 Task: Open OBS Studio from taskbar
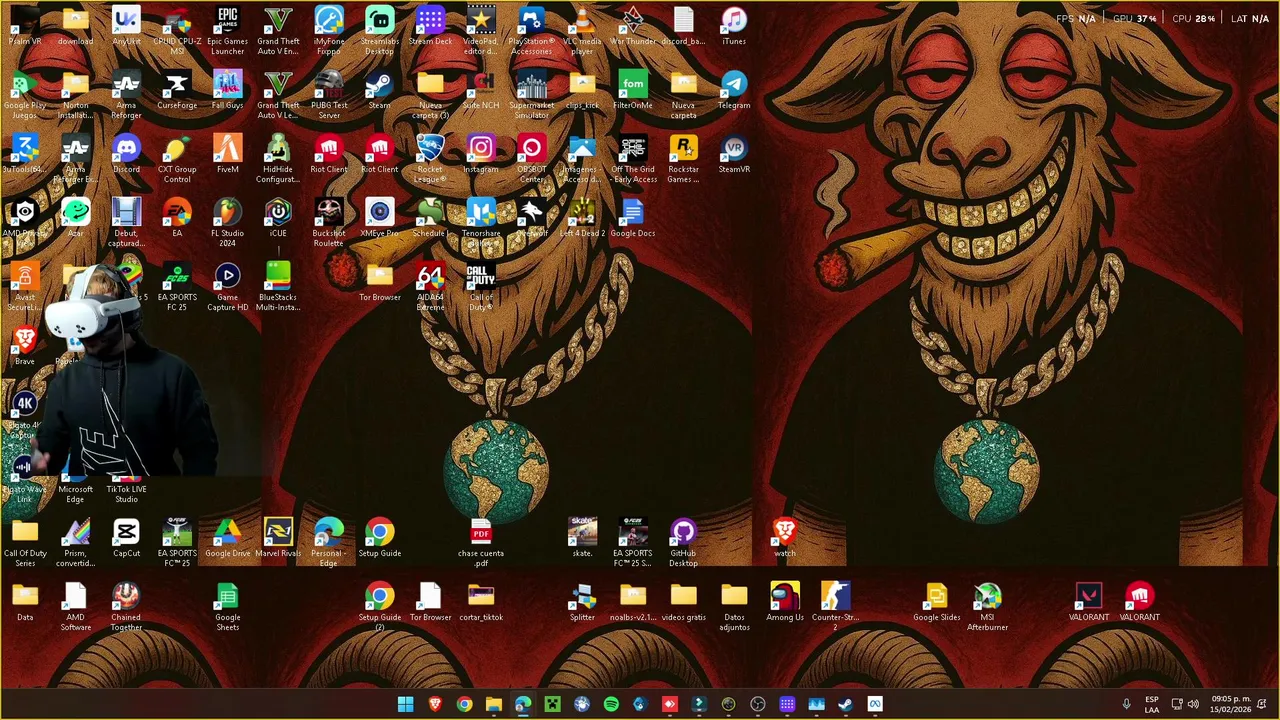click(758, 704)
